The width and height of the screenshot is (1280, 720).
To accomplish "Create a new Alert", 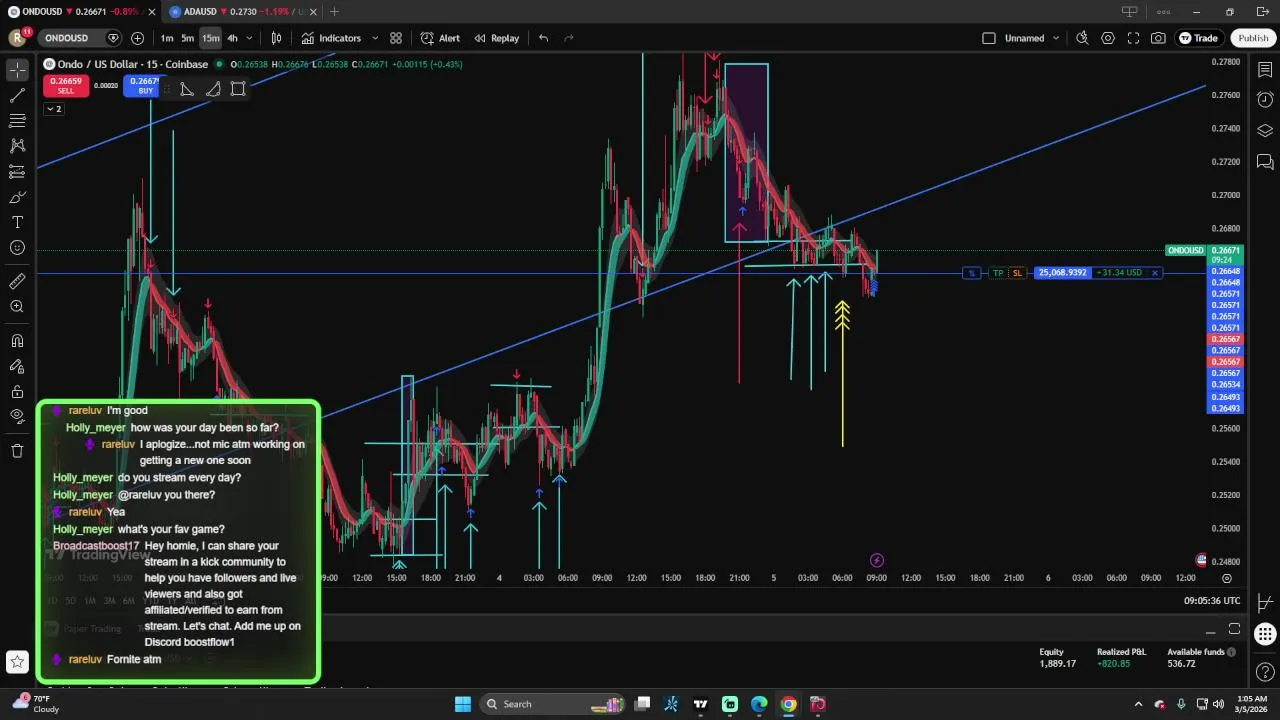I will pos(440,38).
